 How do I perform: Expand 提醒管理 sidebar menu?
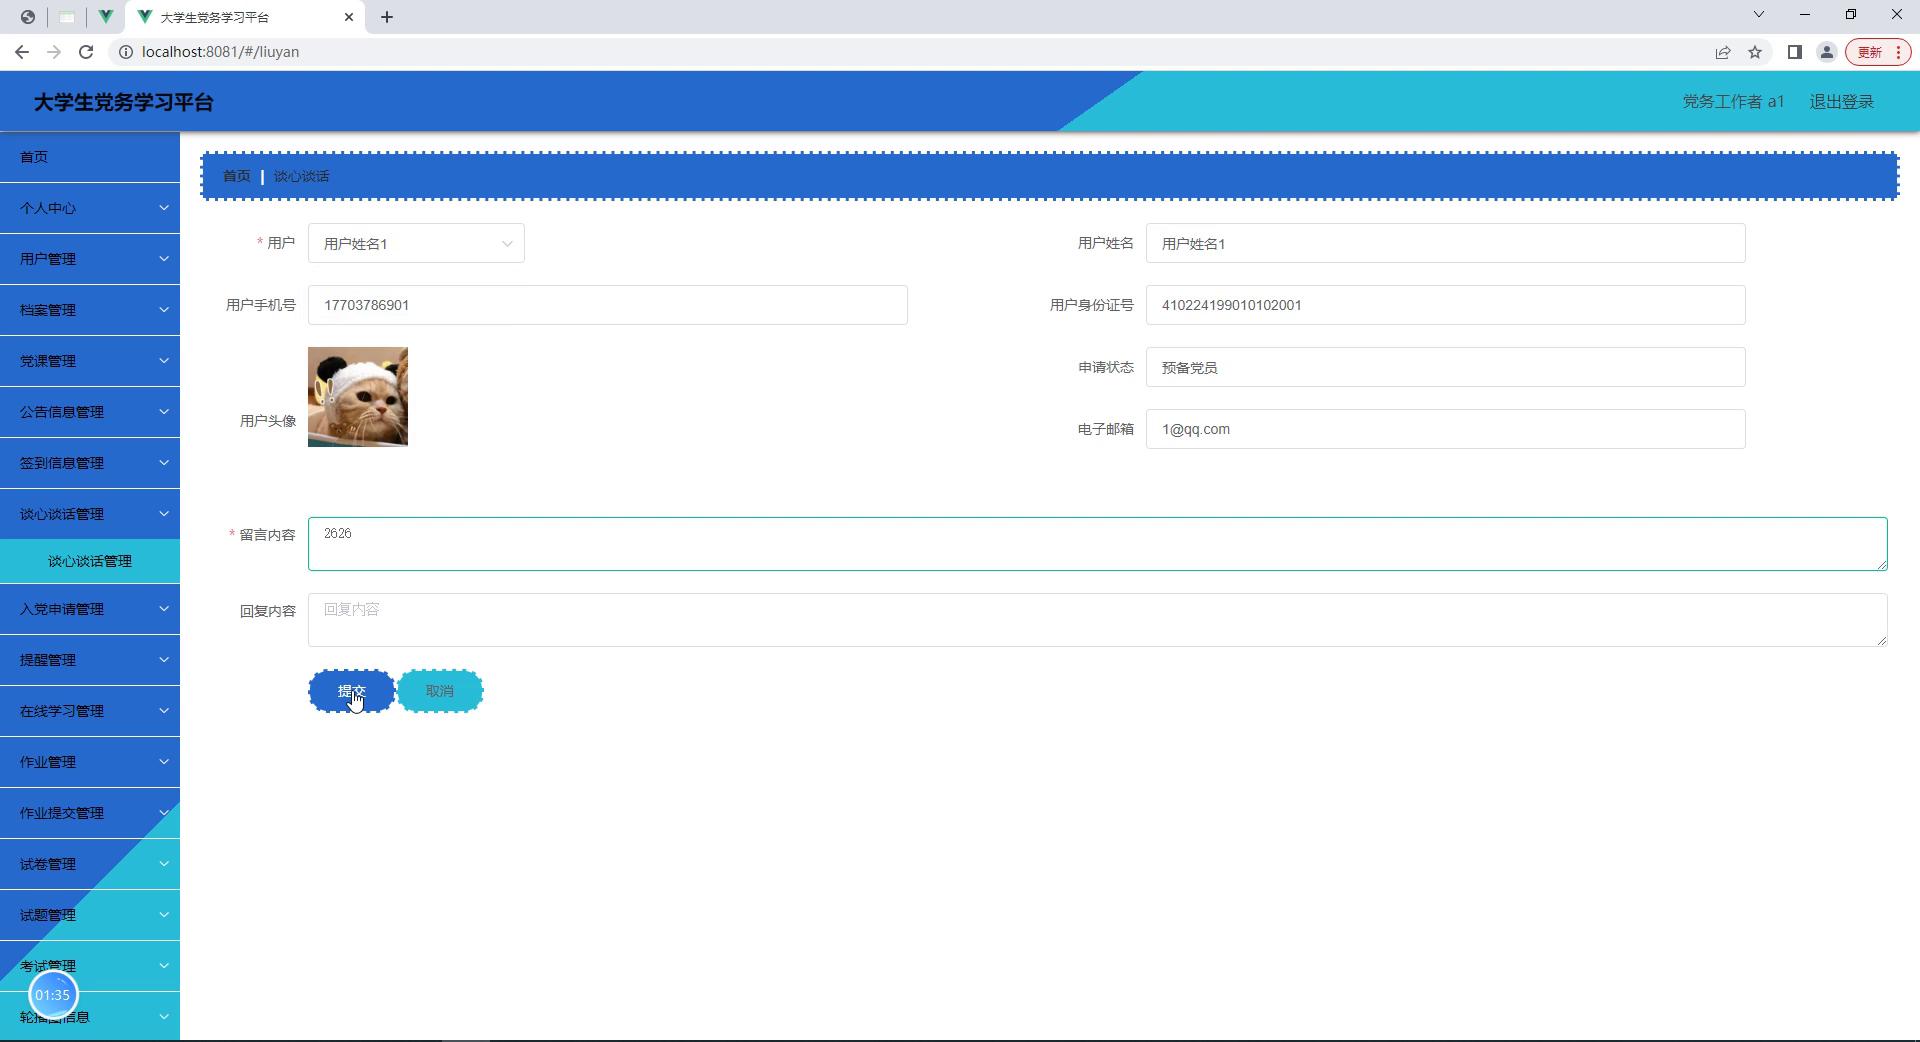pyautogui.click(x=90, y=660)
